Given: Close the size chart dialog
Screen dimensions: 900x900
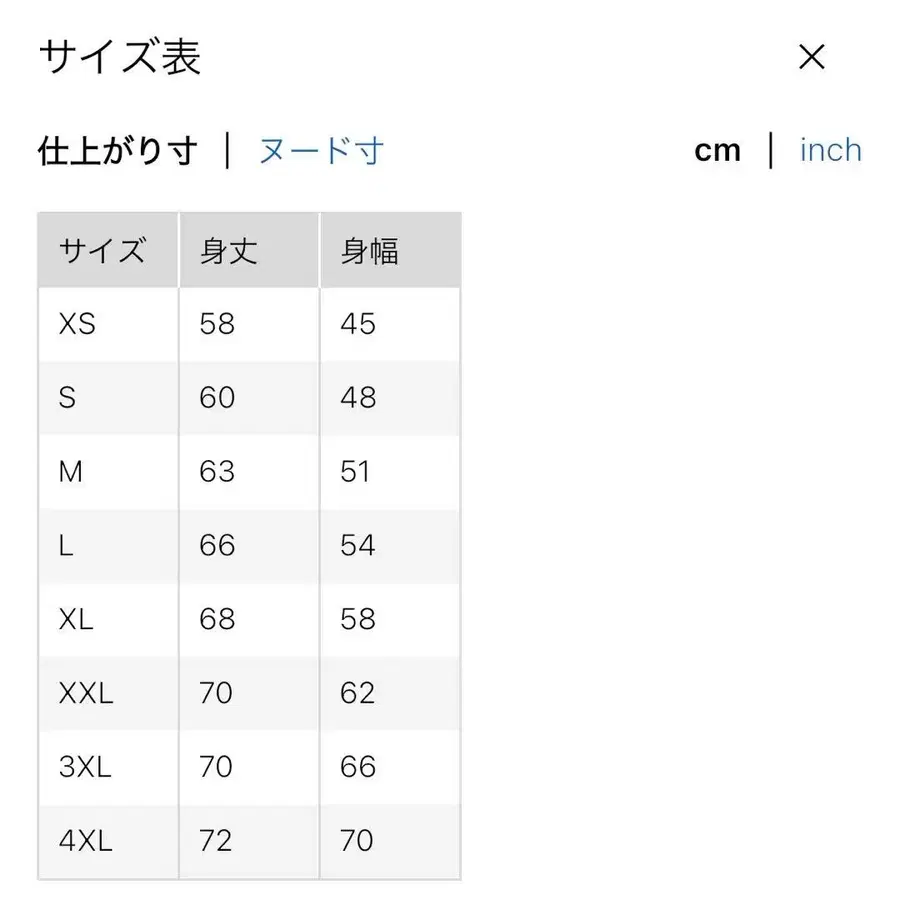Looking at the screenshot, I should coord(812,57).
